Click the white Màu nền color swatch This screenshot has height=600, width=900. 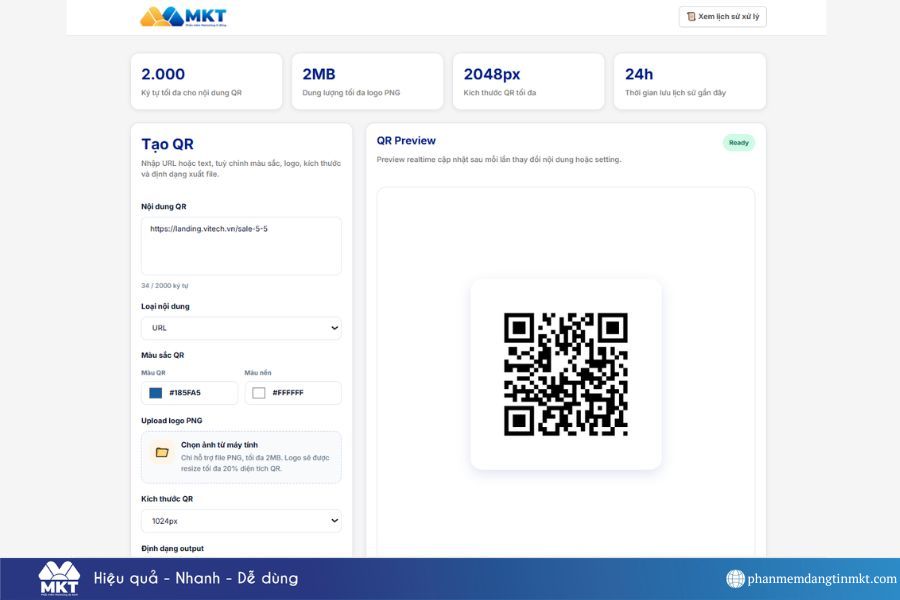click(259, 393)
